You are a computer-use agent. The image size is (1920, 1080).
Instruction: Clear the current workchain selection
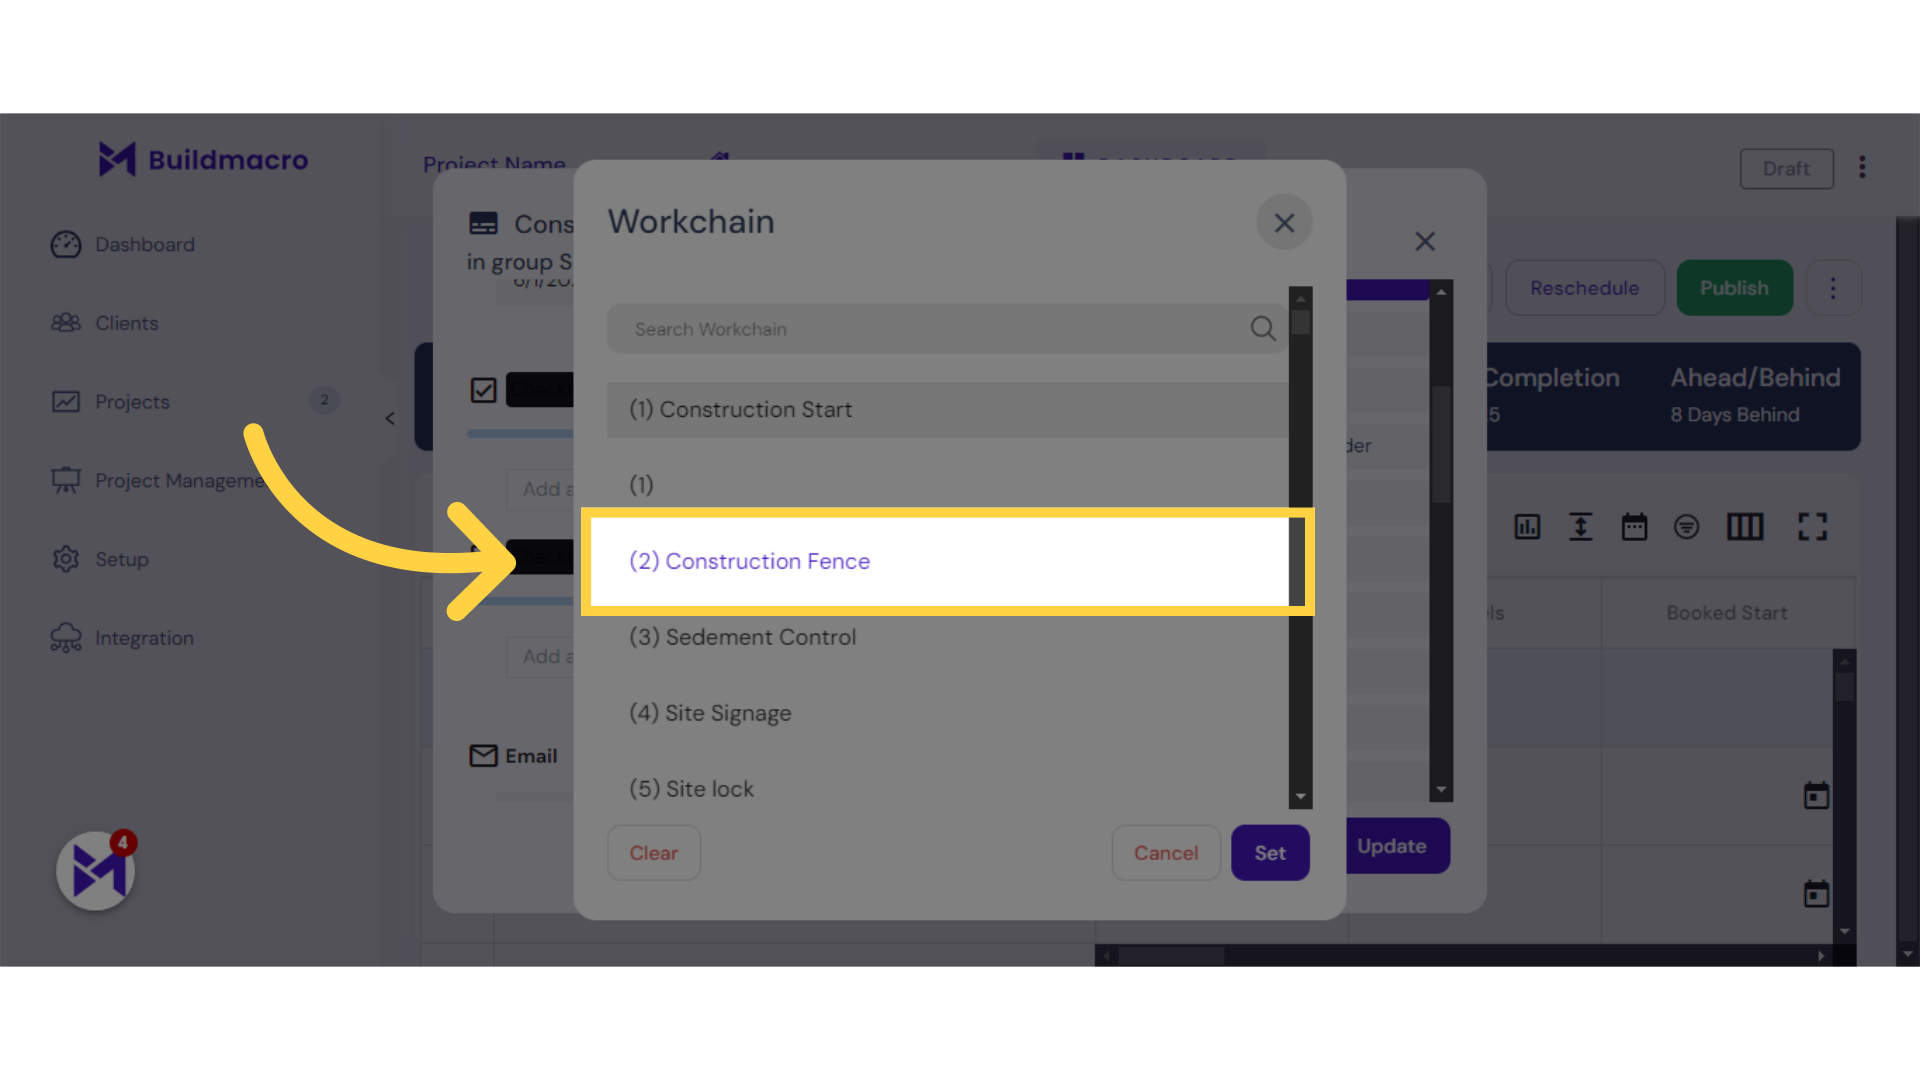(653, 852)
